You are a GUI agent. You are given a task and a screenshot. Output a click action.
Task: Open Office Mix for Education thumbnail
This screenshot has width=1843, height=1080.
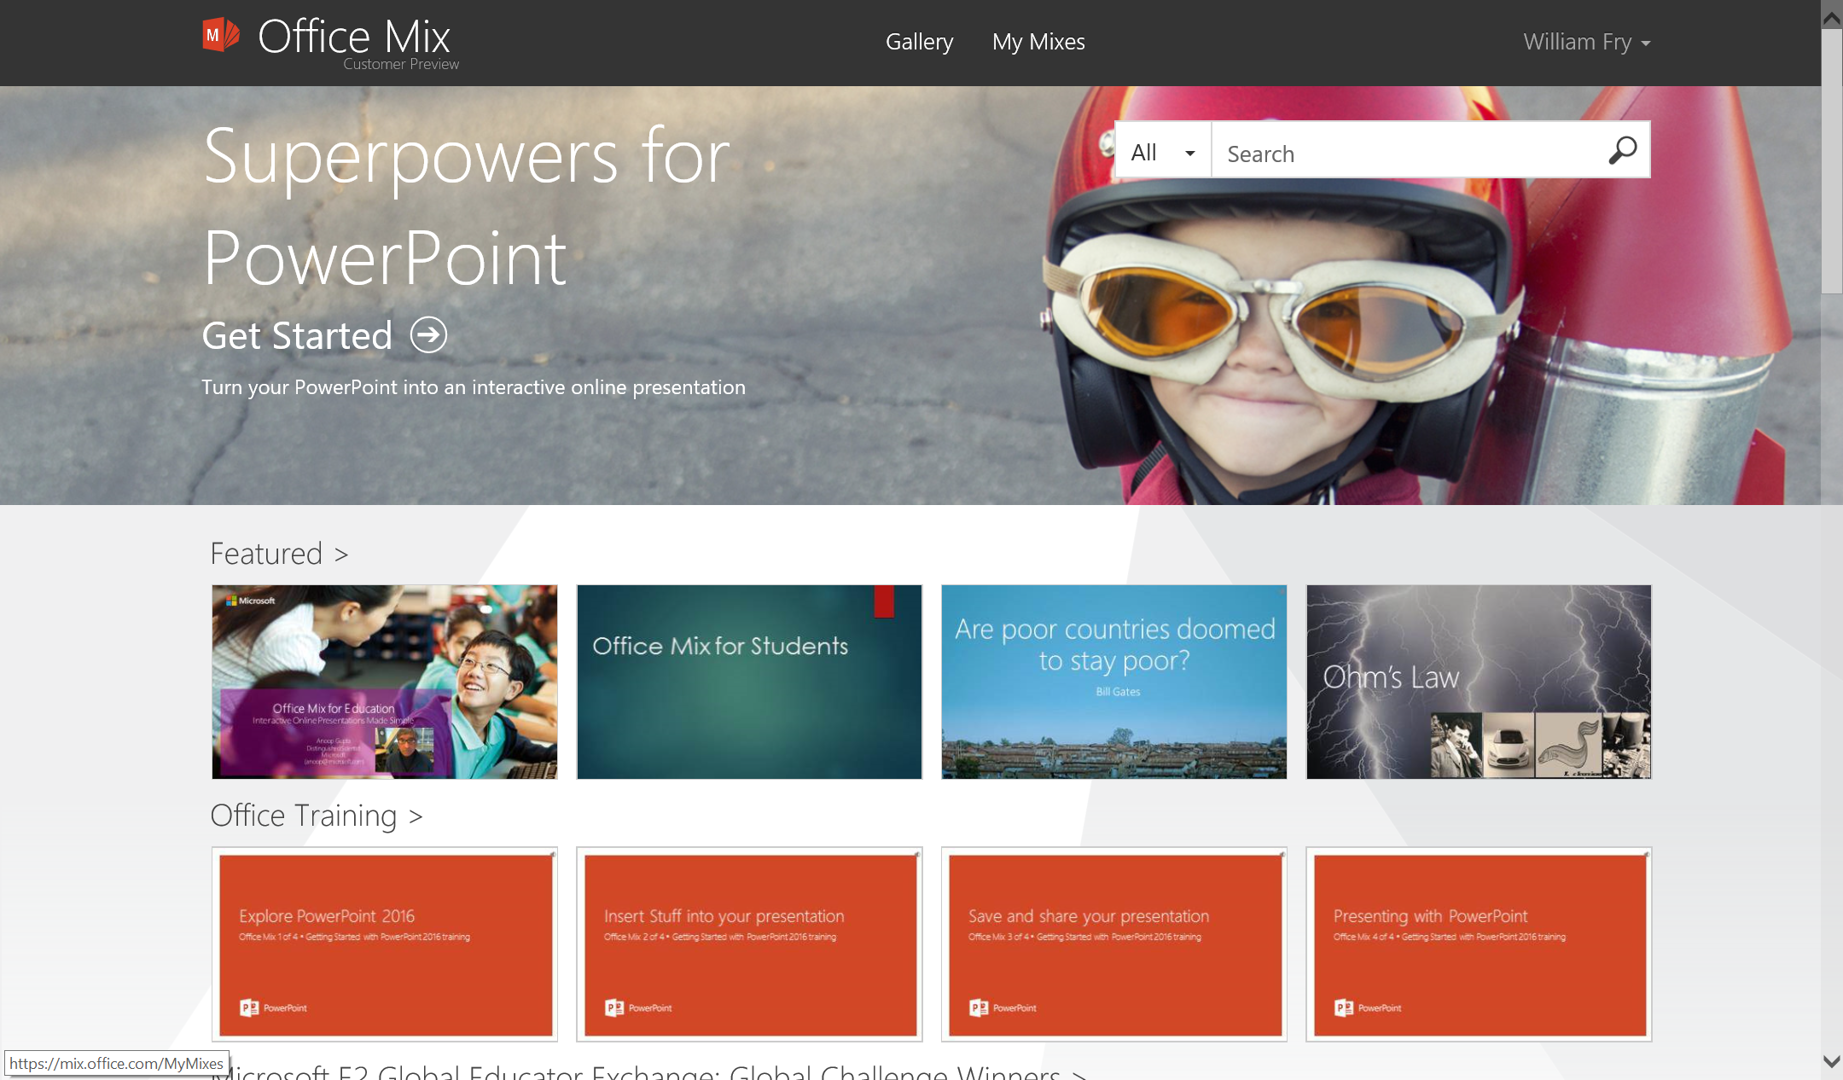click(x=384, y=682)
